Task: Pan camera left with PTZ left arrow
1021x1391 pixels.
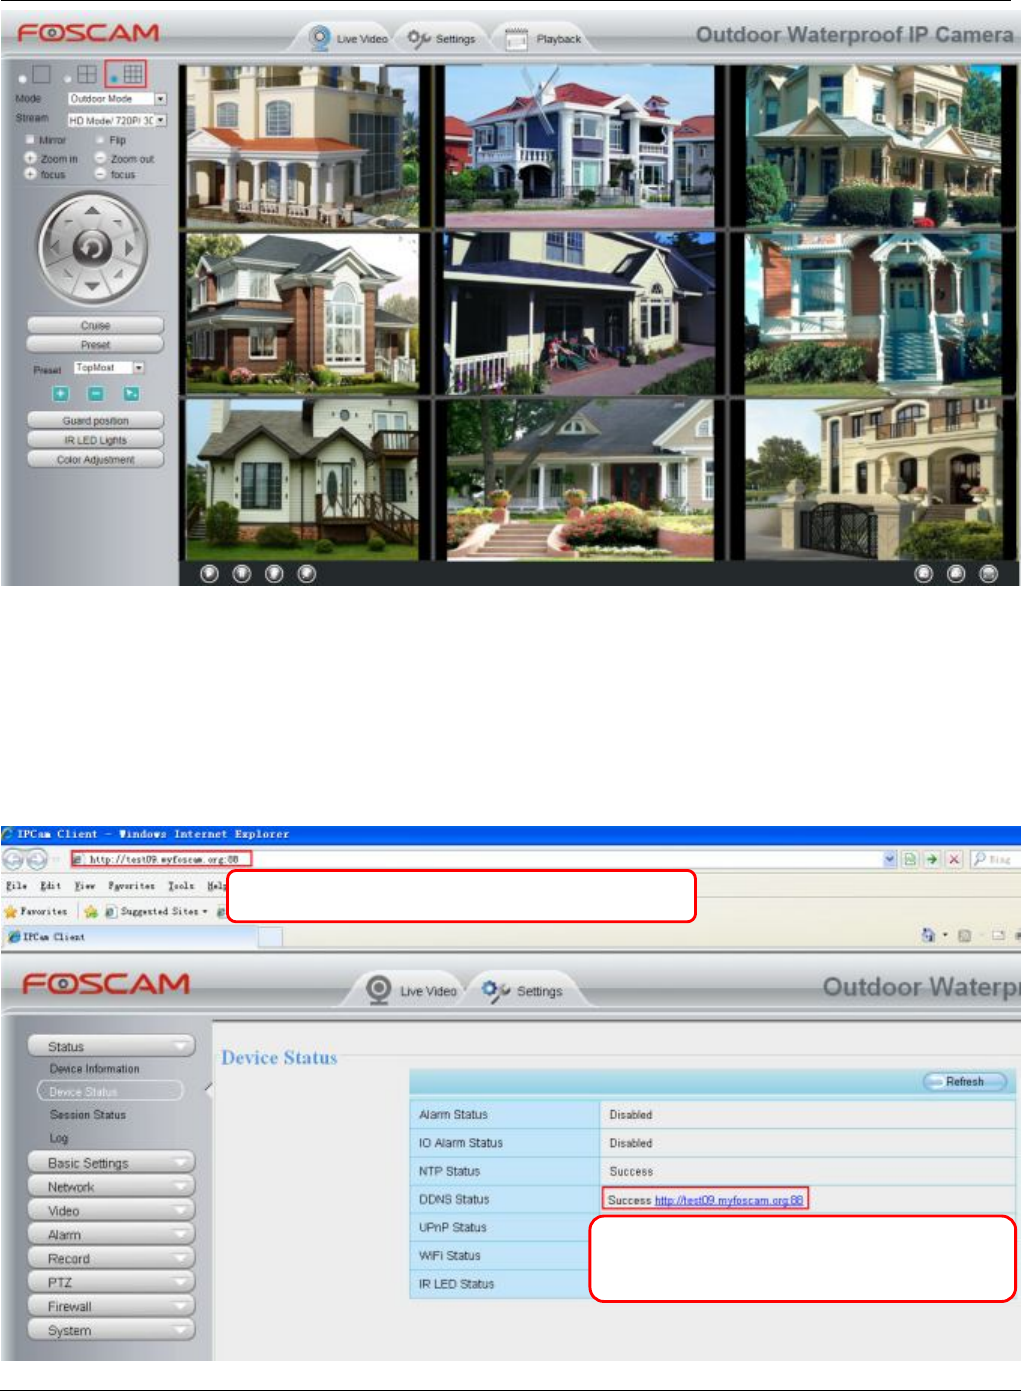Action: click(x=54, y=248)
